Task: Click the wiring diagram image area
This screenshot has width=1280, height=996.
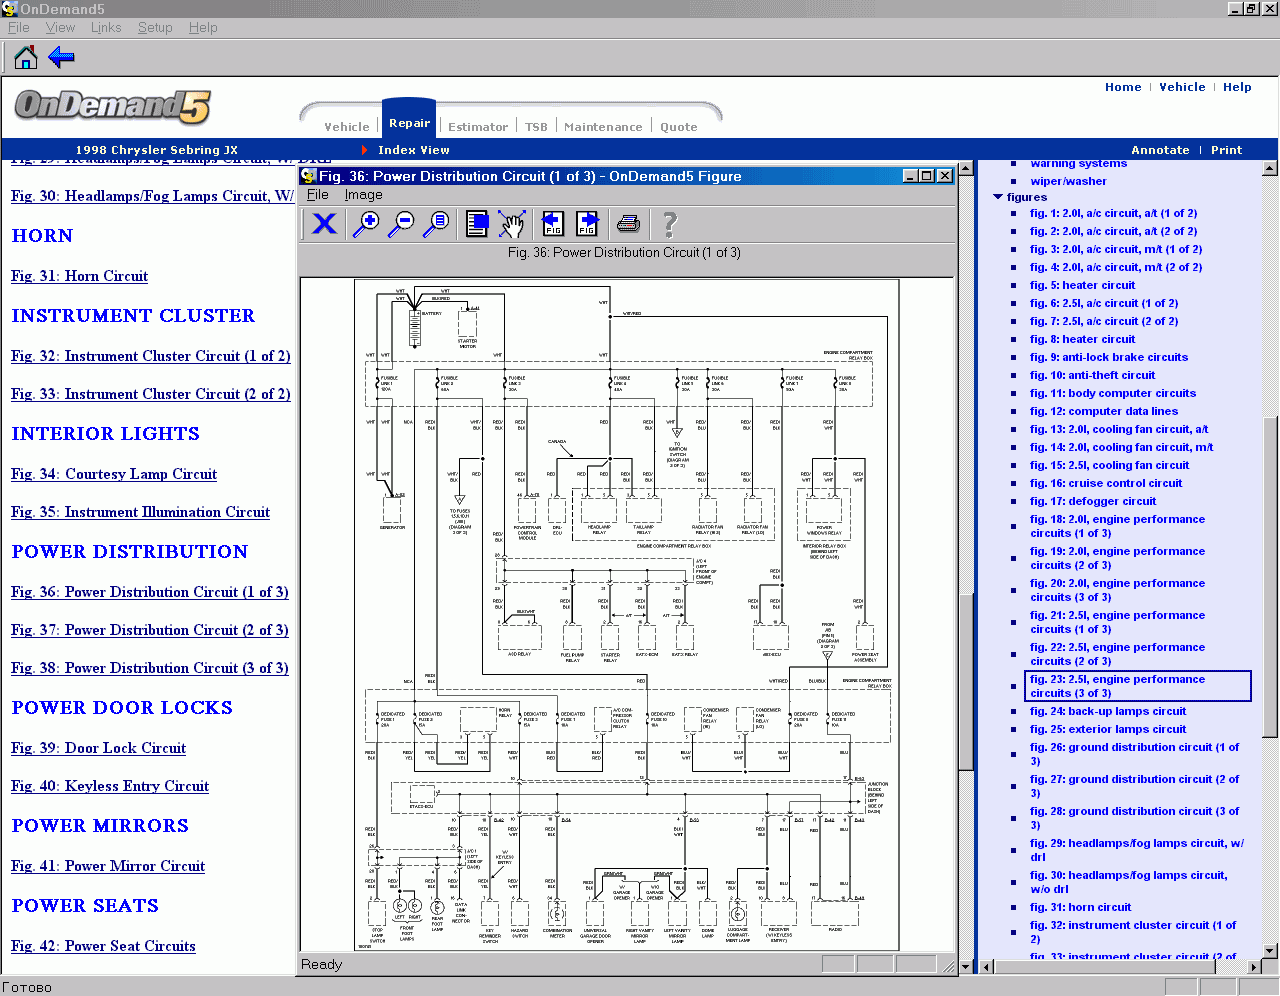Action: tap(628, 615)
